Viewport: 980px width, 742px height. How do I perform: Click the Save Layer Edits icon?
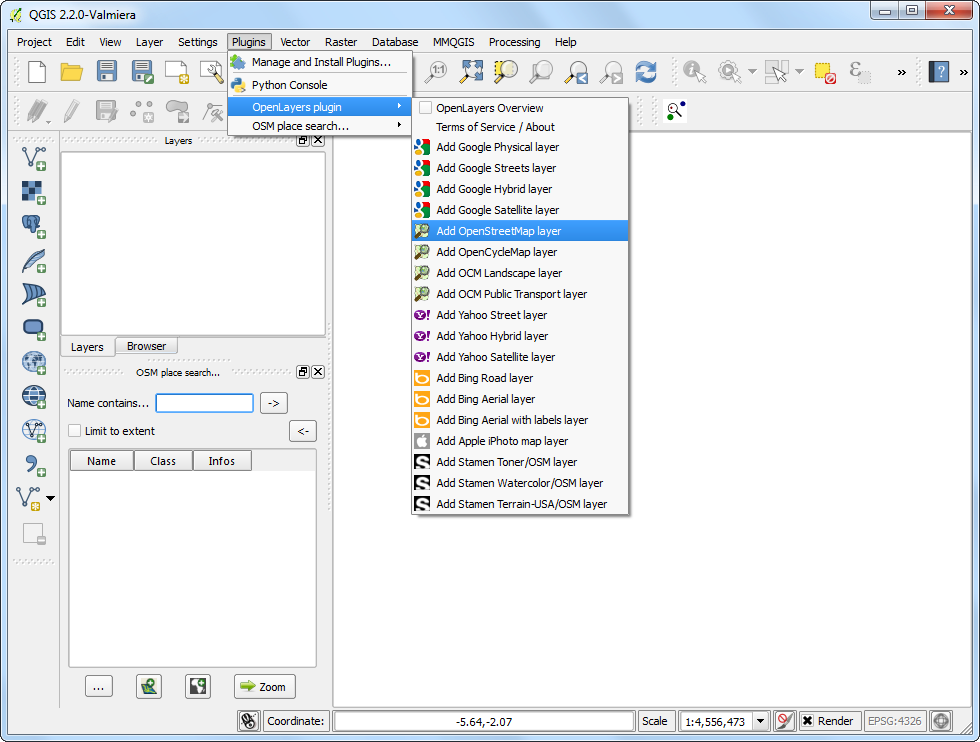click(x=106, y=112)
